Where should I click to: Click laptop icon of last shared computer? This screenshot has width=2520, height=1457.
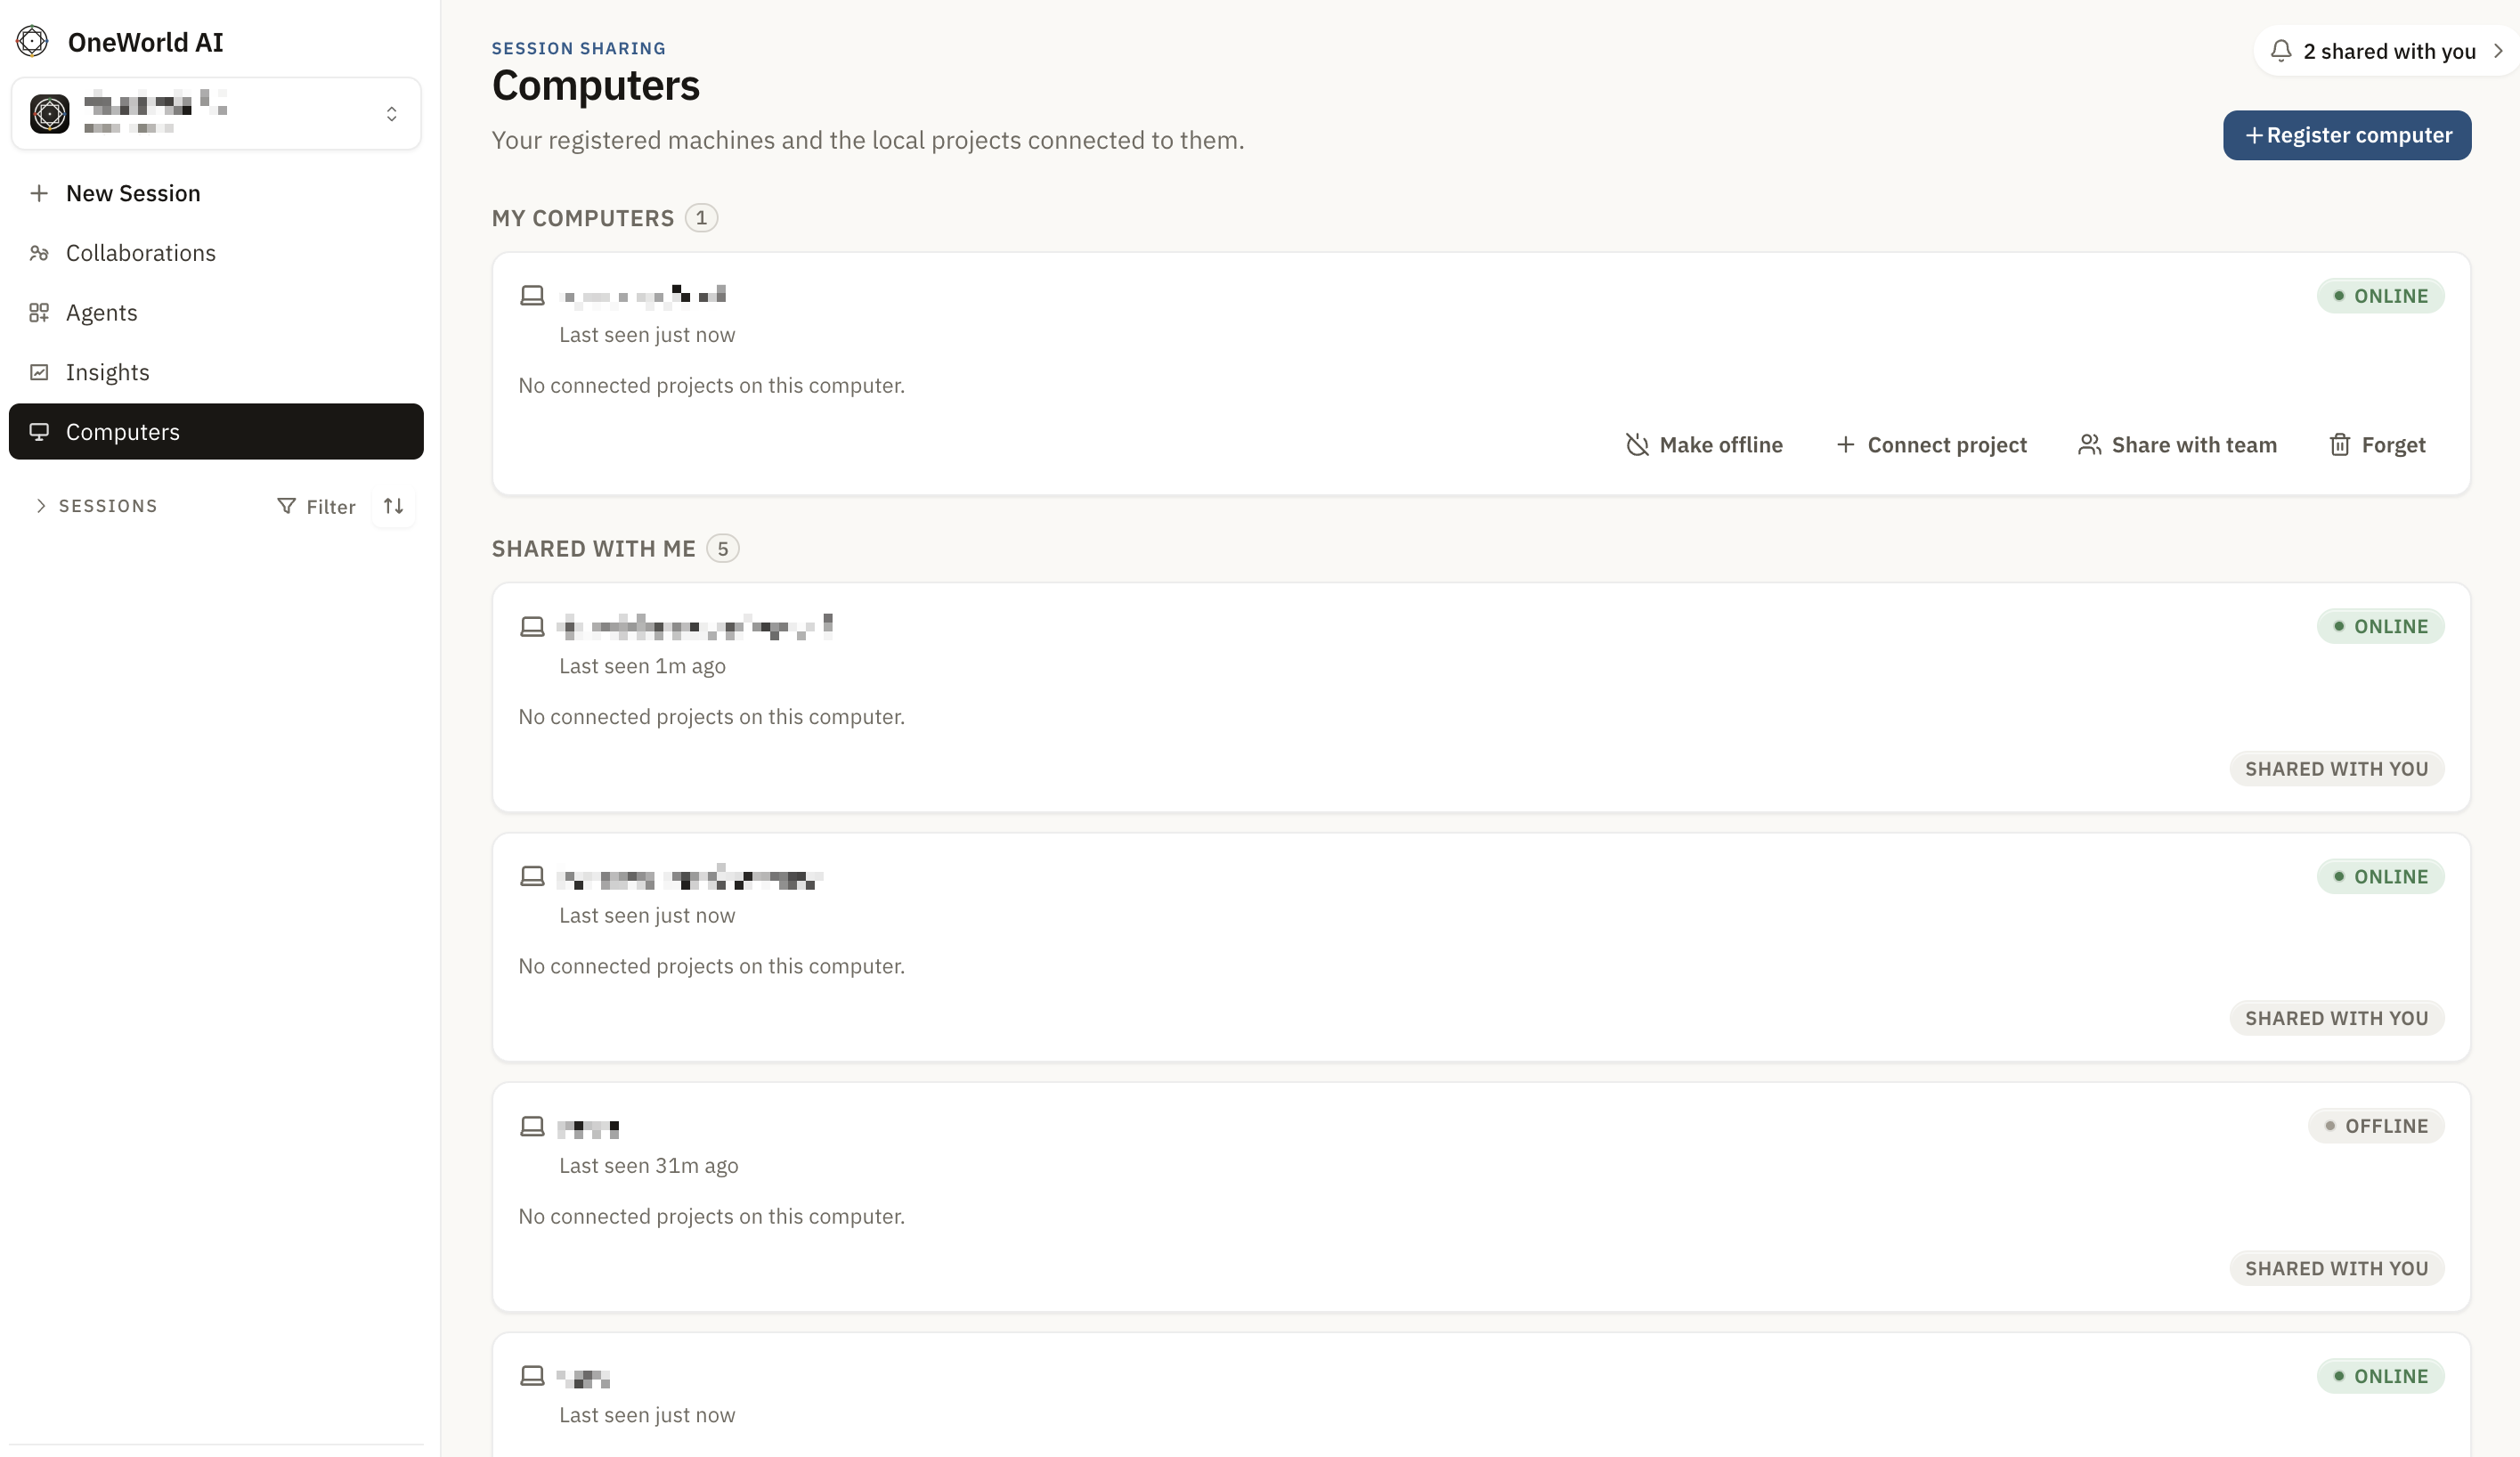[532, 1376]
